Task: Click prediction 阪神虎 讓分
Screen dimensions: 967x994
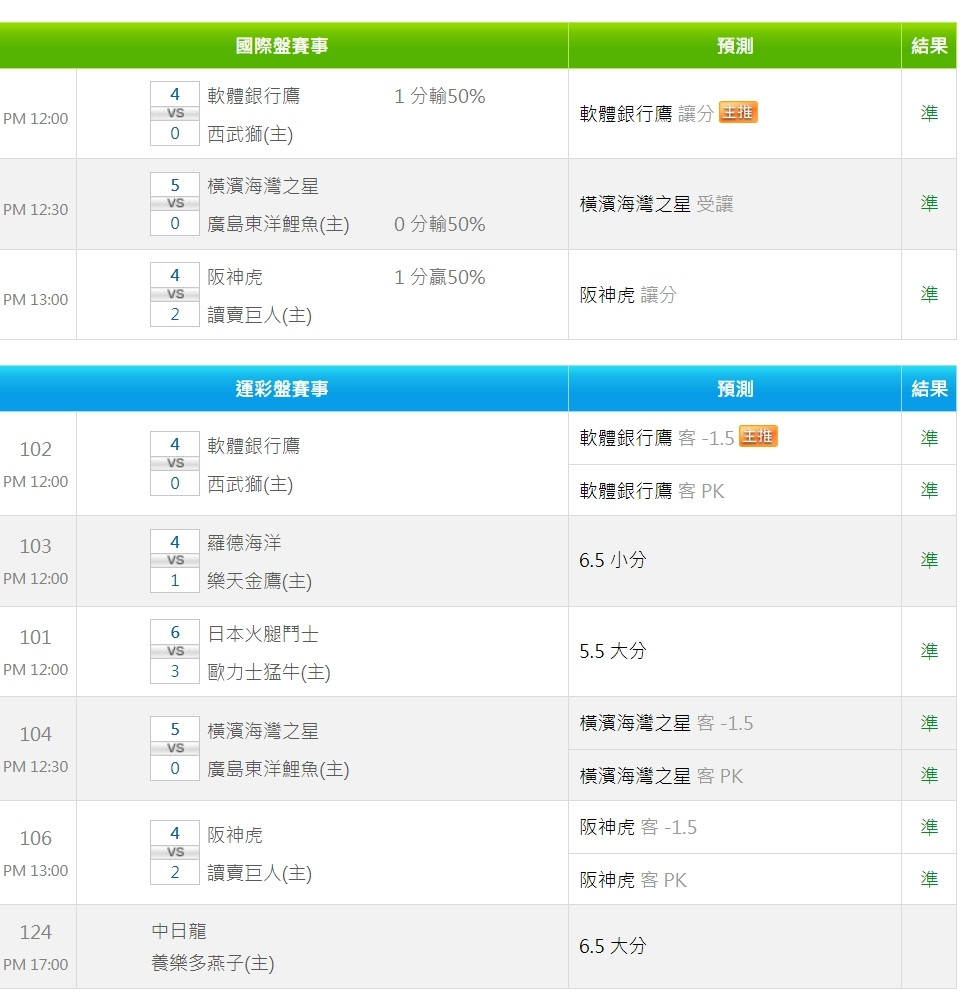Action: coord(628,295)
